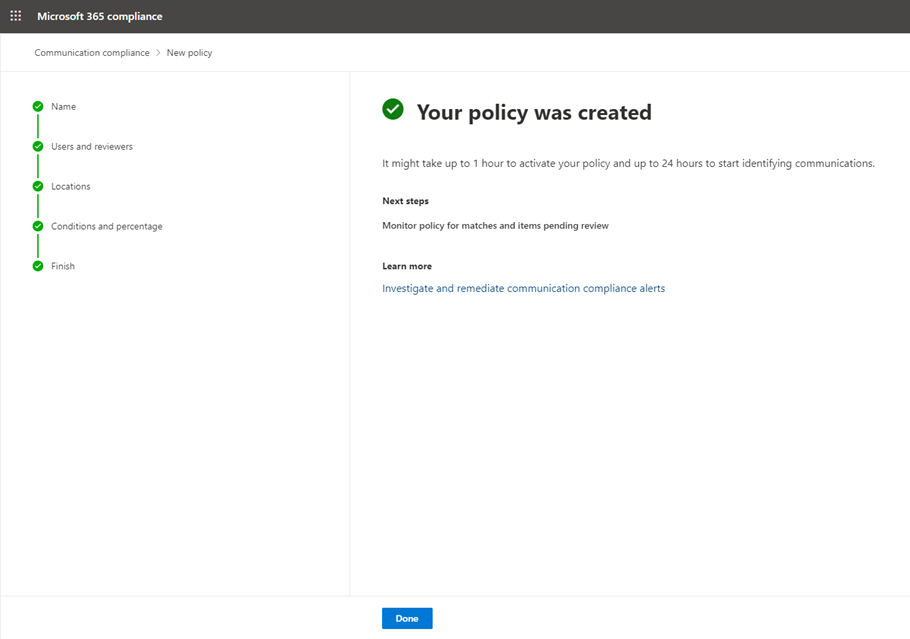Viewport: 910px width, 639px height.
Task: Click the large green success checkmark icon
Action: click(x=393, y=109)
